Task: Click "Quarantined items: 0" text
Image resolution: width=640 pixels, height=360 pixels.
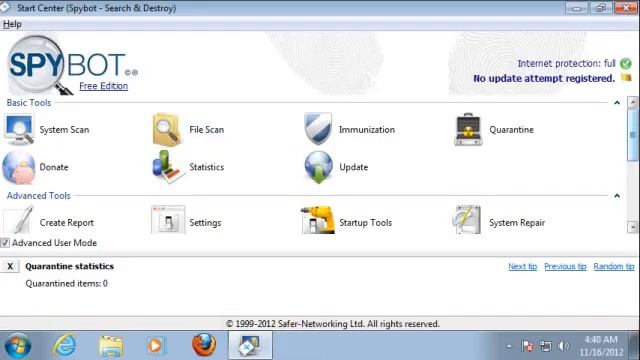Action: click(x=67, y=284)
